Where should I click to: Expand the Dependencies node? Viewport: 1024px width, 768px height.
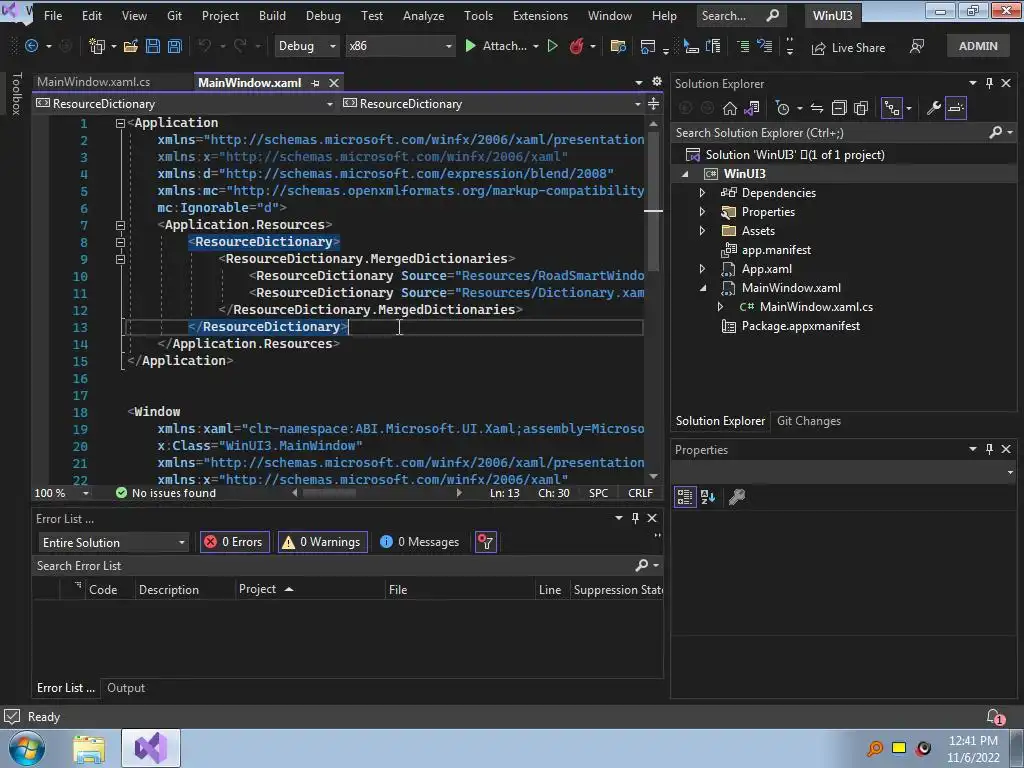(702, 193)
